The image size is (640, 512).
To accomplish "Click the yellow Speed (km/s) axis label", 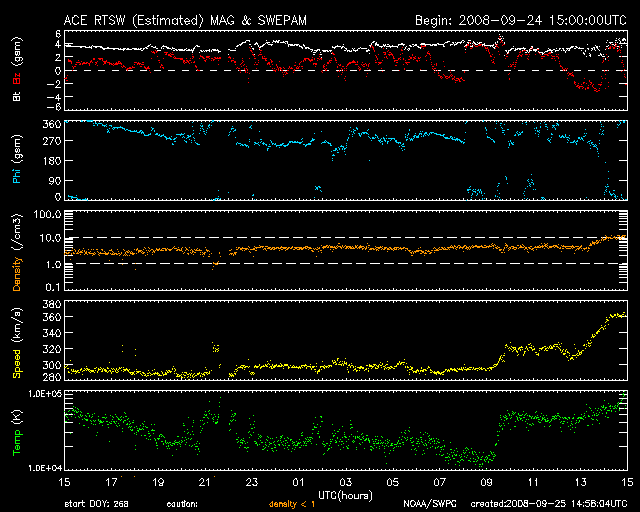I will 16,343.
